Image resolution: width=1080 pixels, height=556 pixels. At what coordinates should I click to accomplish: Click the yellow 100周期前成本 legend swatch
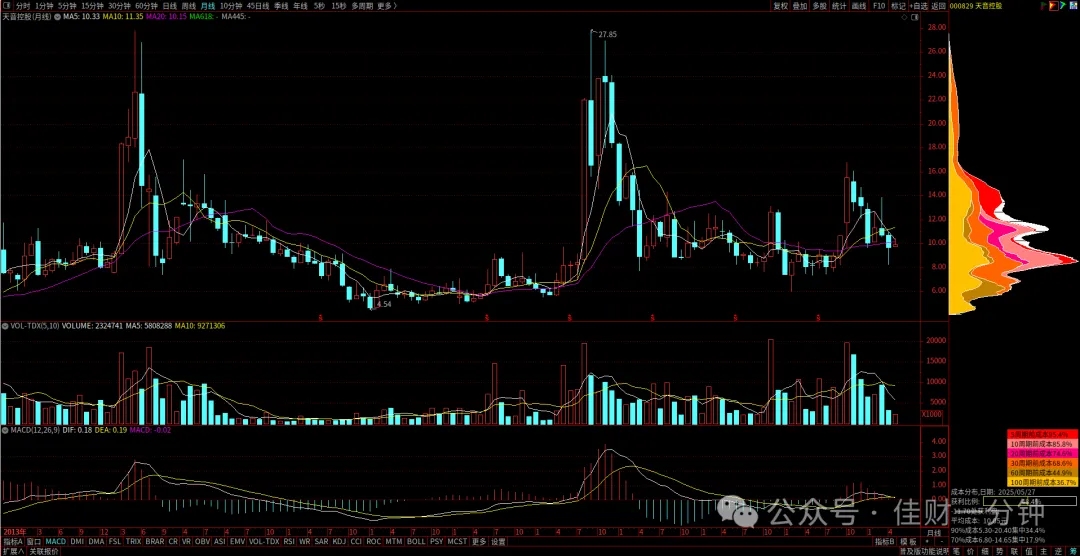(1042, 483)
